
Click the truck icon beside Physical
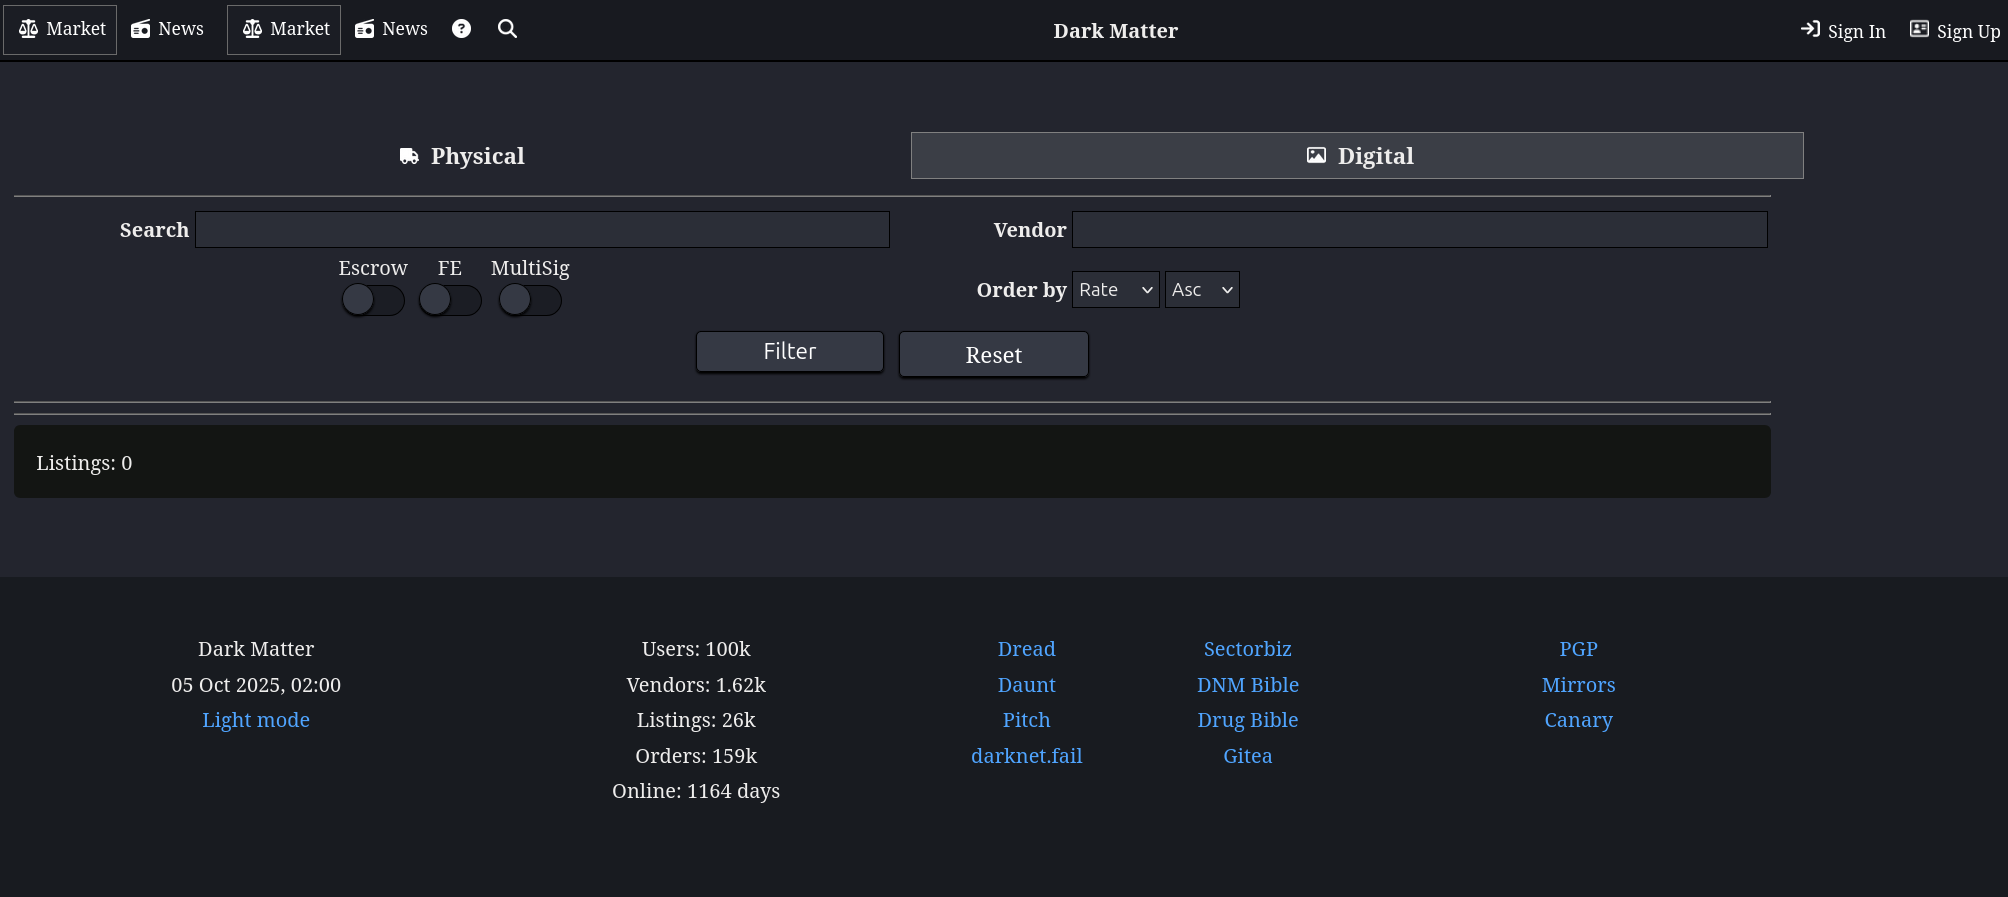[x=409, y=156]
